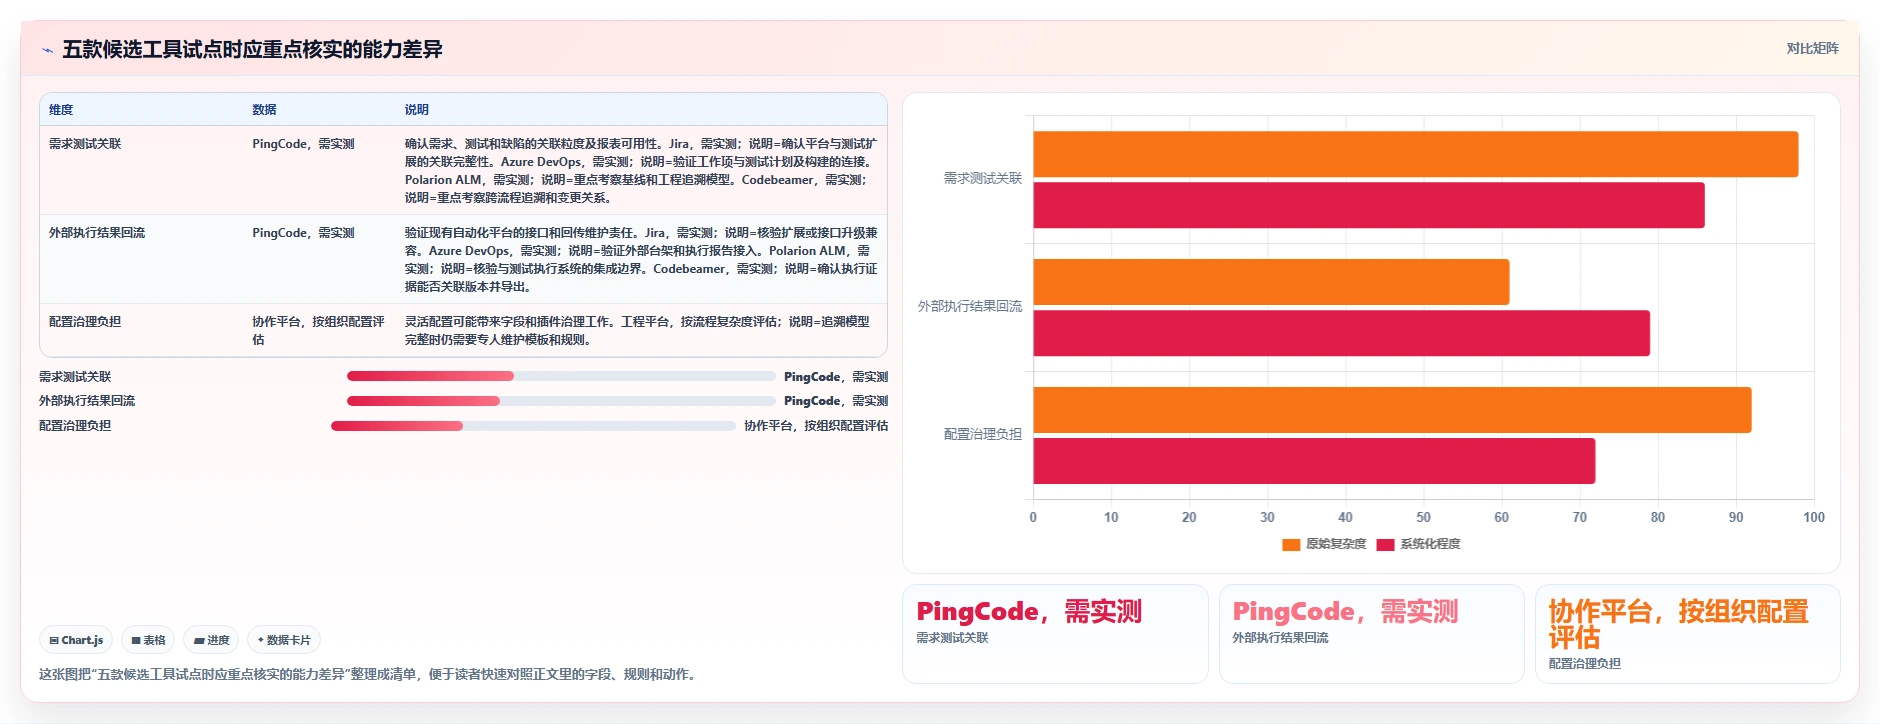Click the 外部执行结果回流 progress bar
The height and width of the screenshot is (724, 1880).
pos(561,401)
